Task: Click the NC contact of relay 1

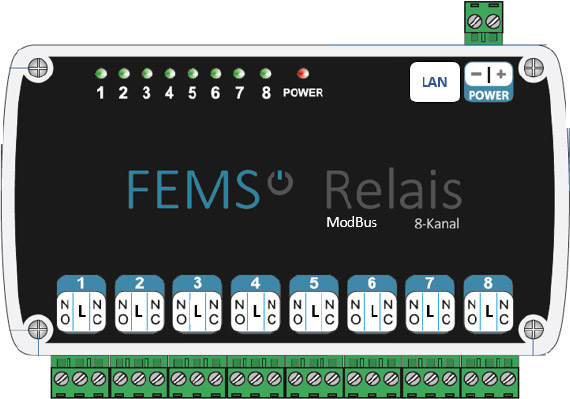Action: pos(97,312)
